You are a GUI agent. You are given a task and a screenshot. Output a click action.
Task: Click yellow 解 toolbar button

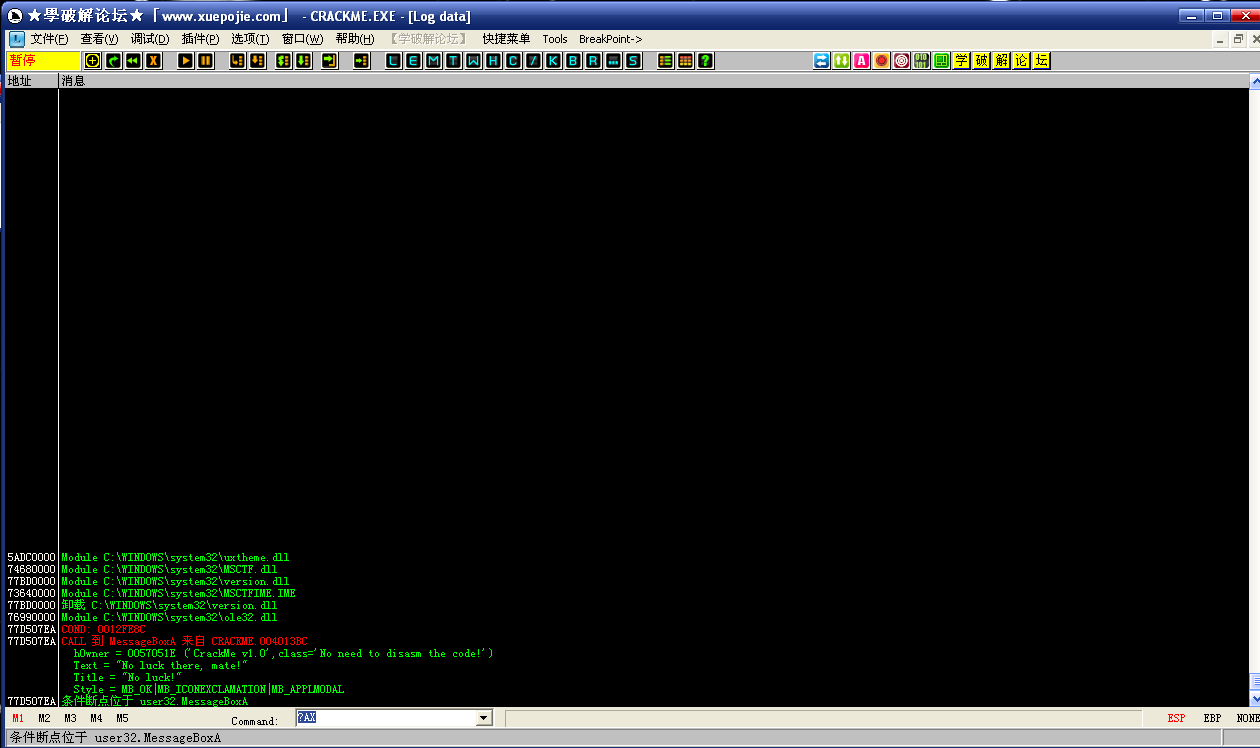click(1001, 61)
